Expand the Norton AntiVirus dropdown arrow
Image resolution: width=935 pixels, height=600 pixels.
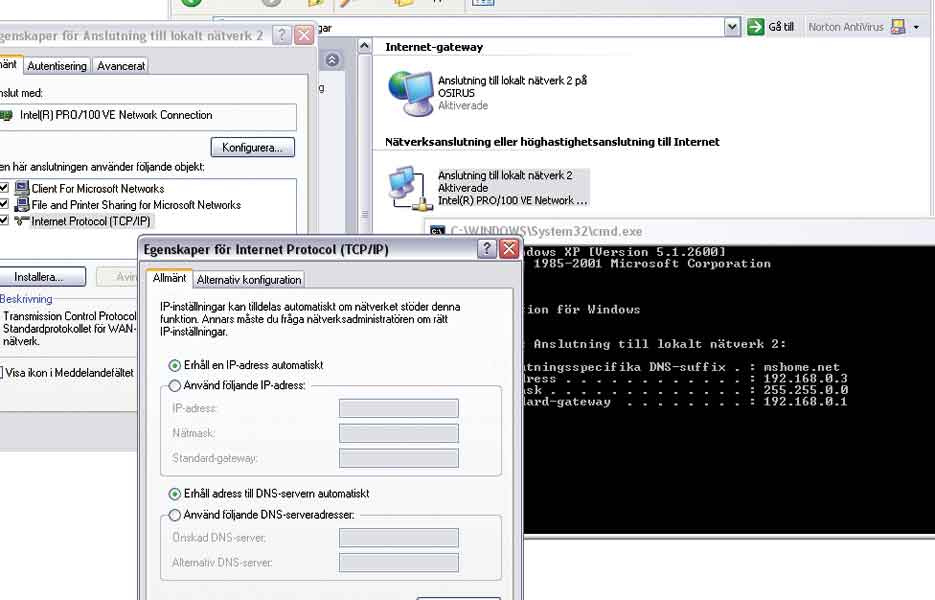[917, 27]
